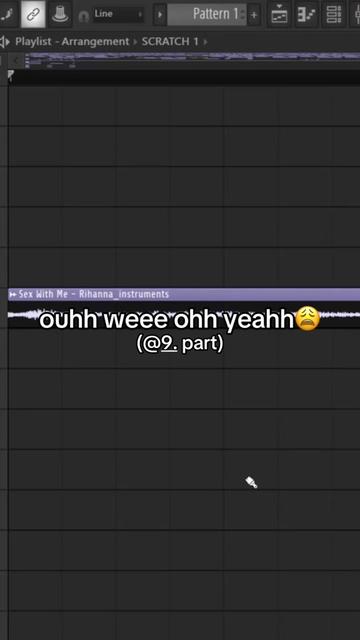Viewport: 360px width, 640px height.
Task: Open the Playlist view icon
Action: click(x=279, y=14)
